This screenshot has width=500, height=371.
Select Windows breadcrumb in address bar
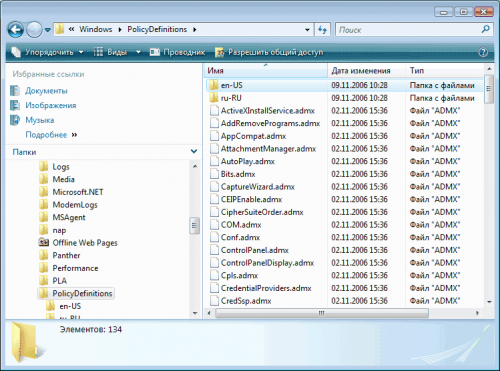(96, 29)
